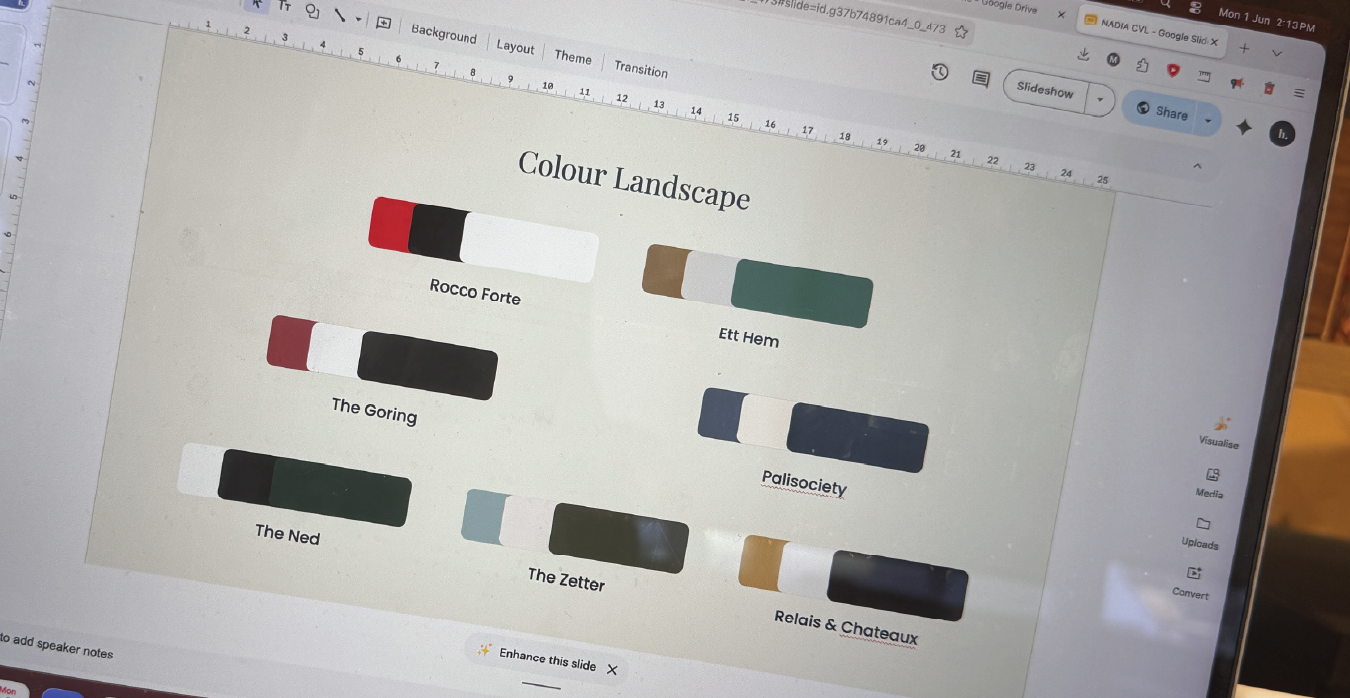
Task: Select the light blue Zetter swatch
Action: pyautogui.click(x=482, y=518)
